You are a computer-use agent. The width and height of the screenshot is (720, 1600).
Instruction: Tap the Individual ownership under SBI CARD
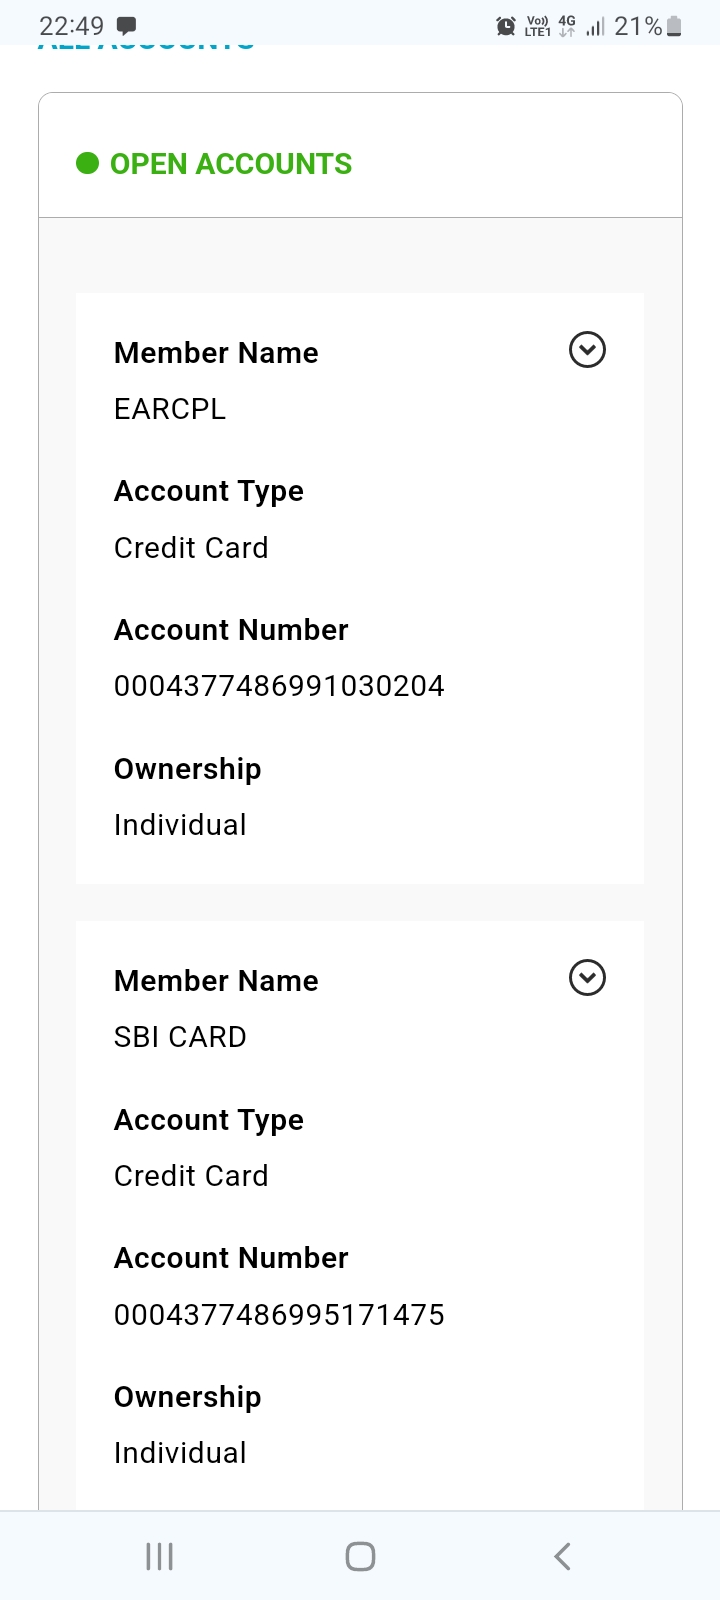point(180,1453)
